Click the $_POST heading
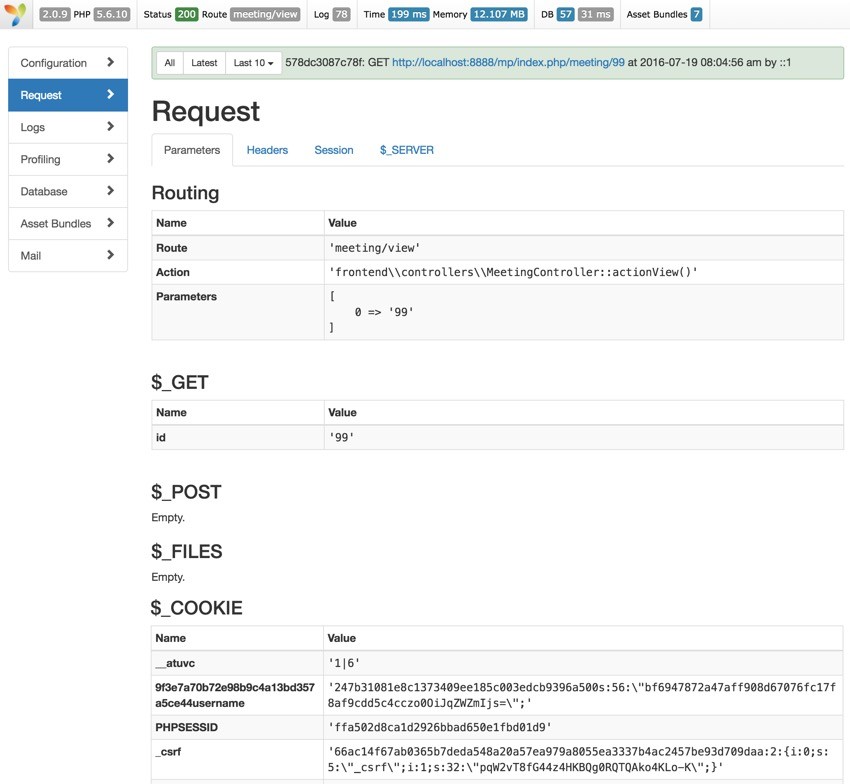 tap(186, 492)
